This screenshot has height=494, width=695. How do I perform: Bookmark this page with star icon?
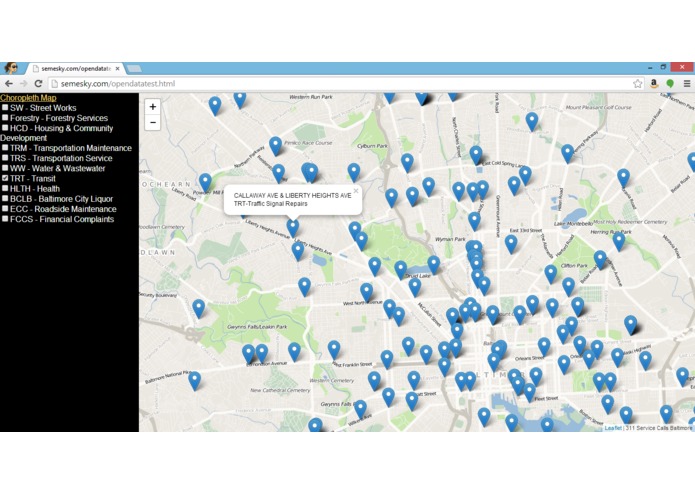click(637, 83)
